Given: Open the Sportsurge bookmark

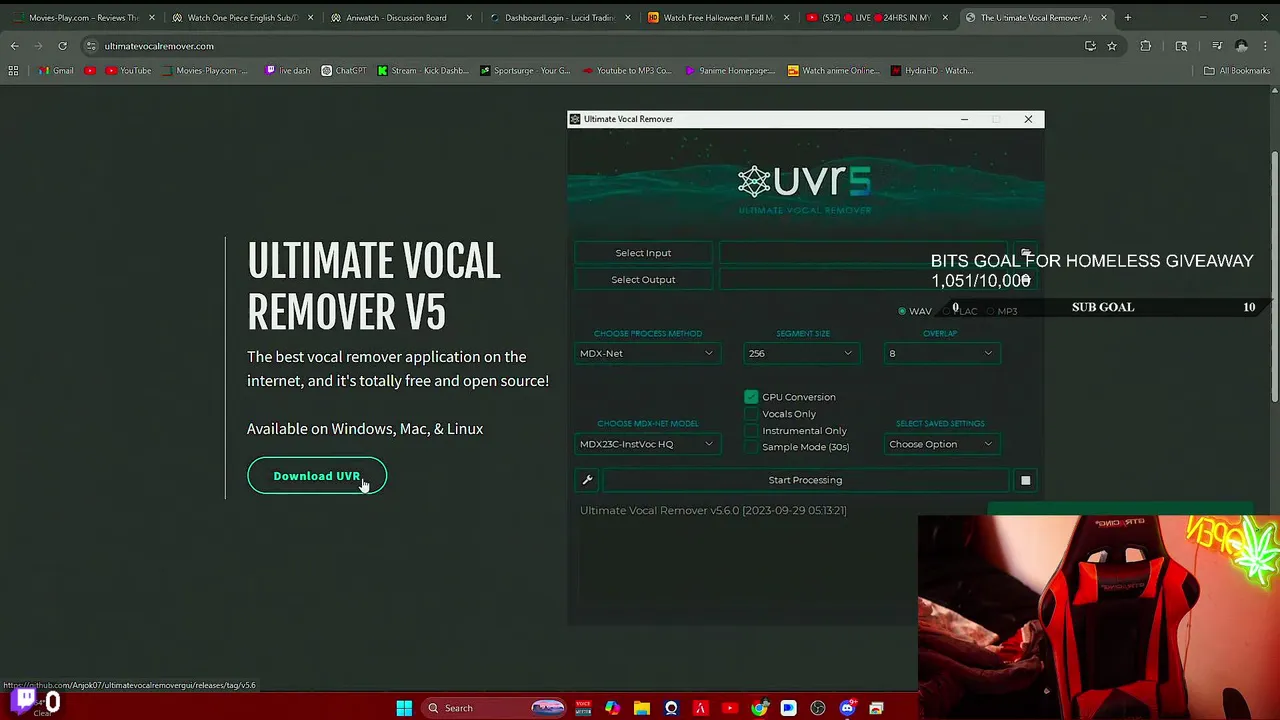Looking at the screenshot, I should [525, 71].
